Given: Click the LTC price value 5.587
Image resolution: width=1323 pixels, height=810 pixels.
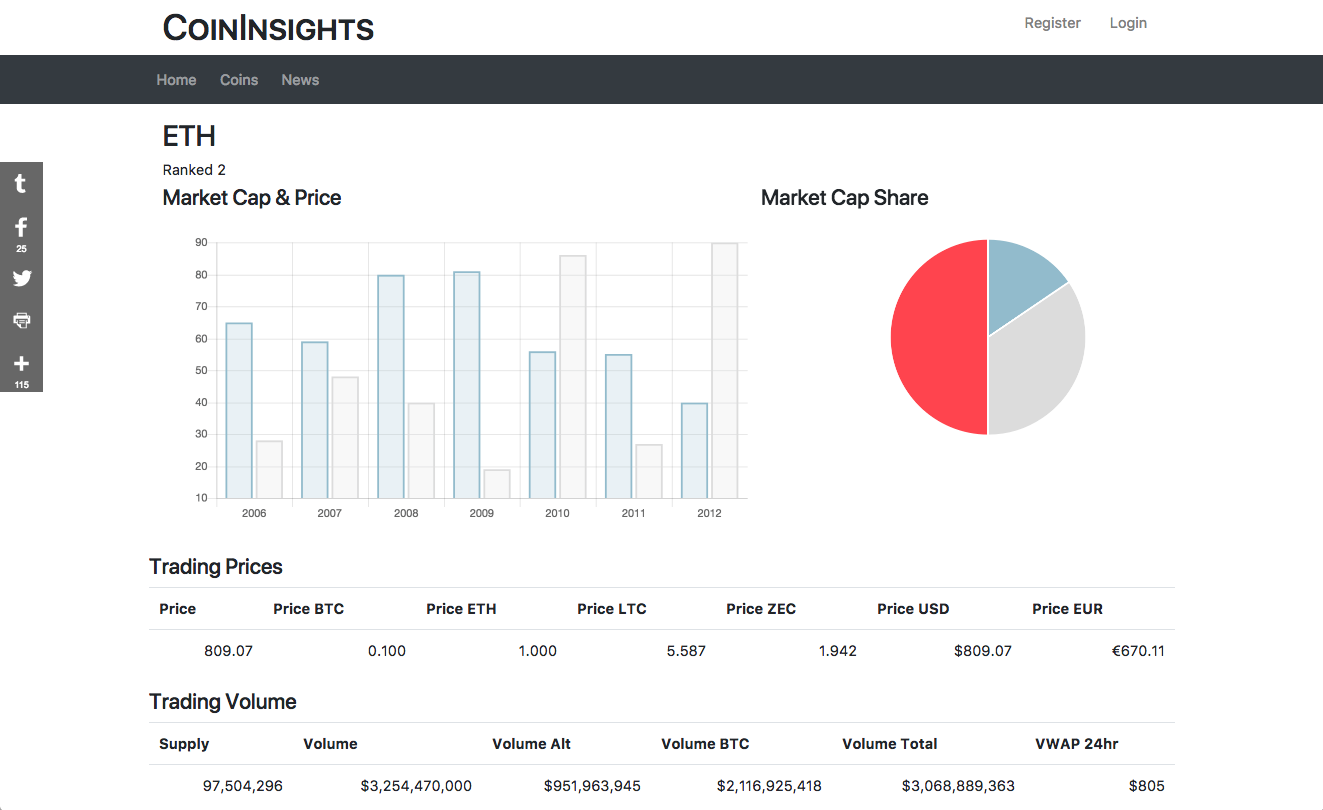Looking at the screenshot, I should [x=686, y=651].
